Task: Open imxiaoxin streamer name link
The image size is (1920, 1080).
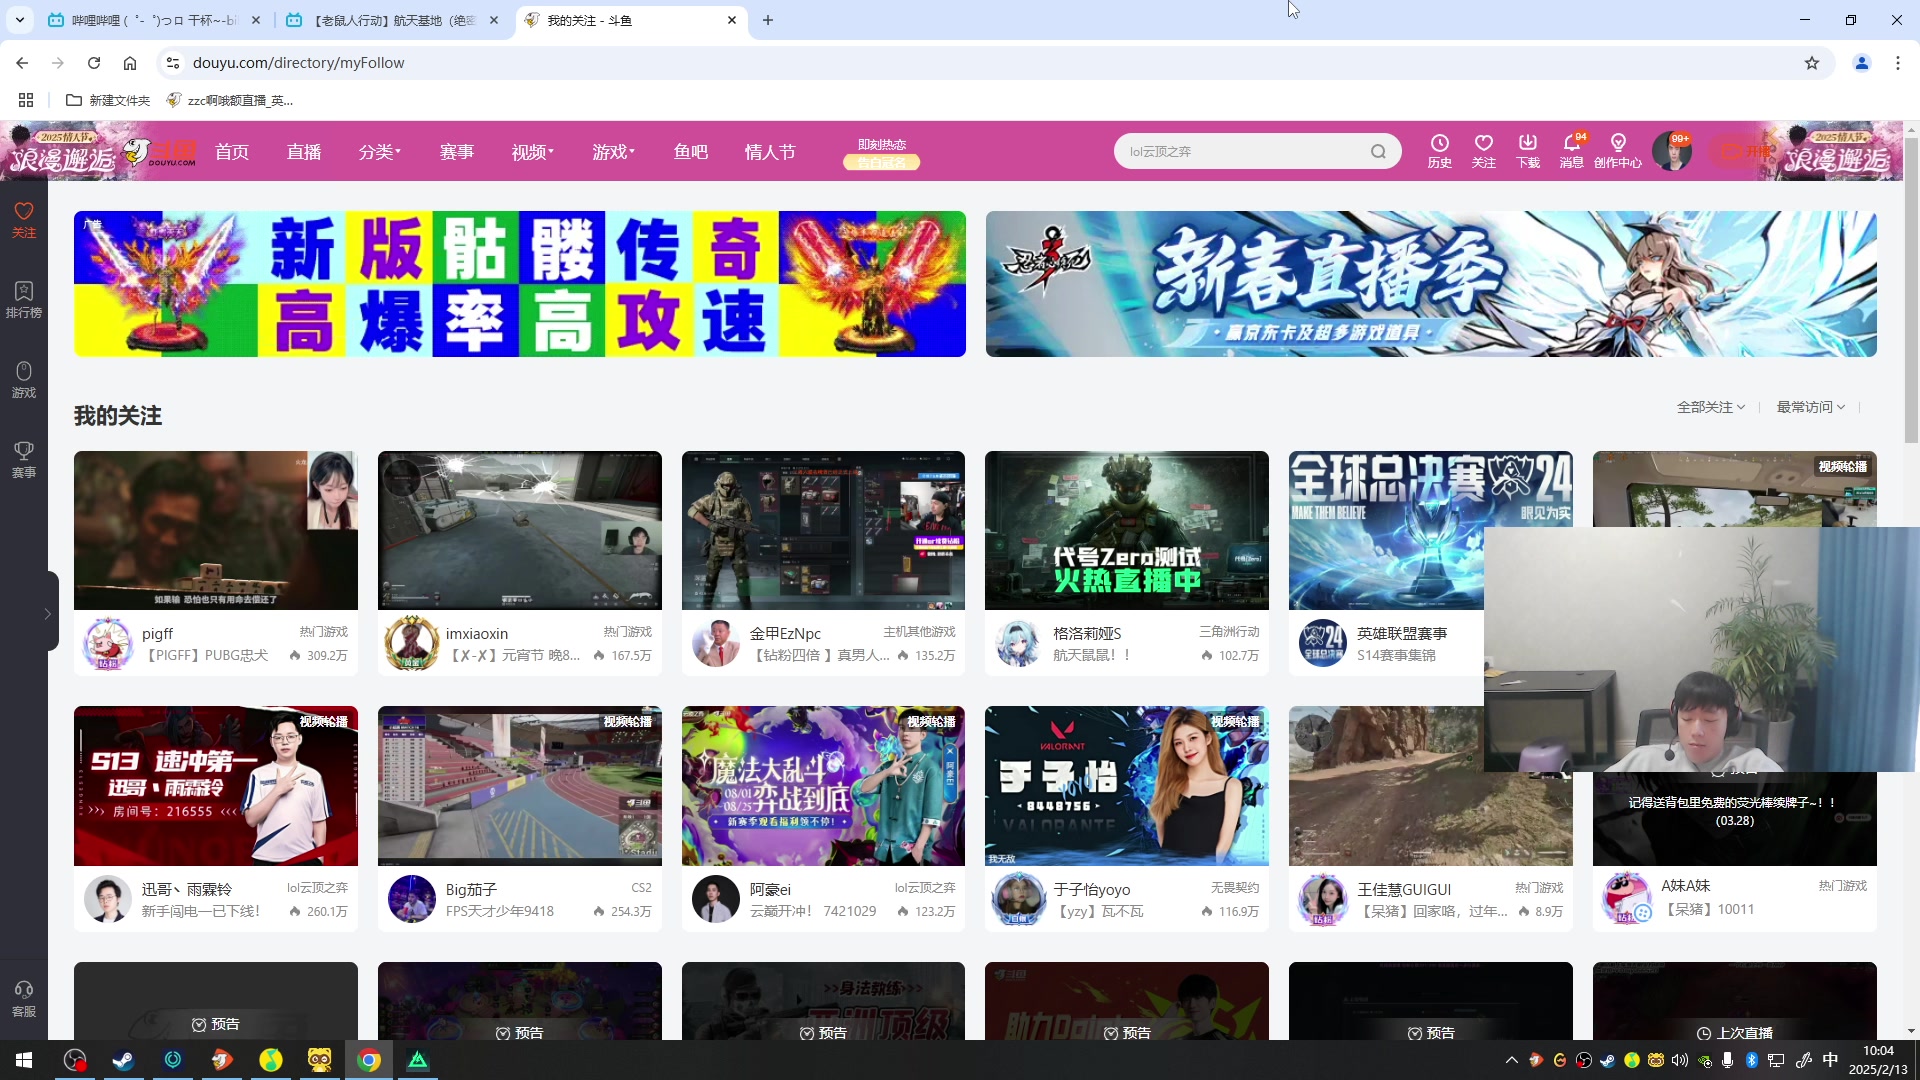Action: (477, 634)
